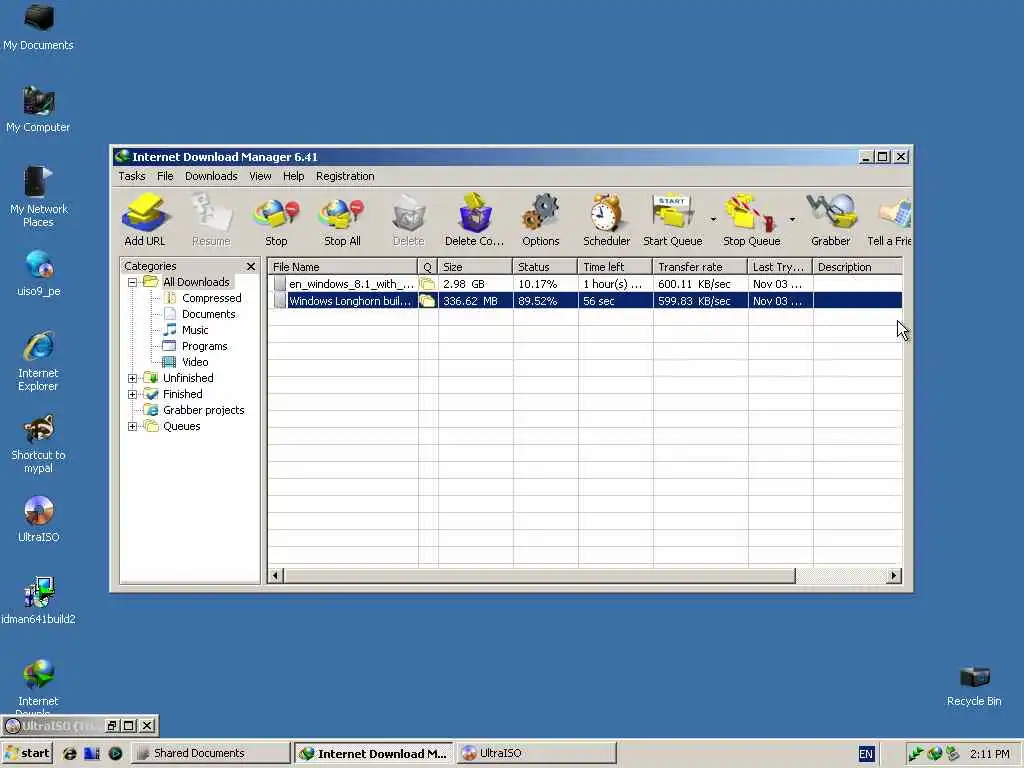Open the Start Queue dropdown arrow
Viewport: 1024px width, 768px height.
tap(713, 219)
